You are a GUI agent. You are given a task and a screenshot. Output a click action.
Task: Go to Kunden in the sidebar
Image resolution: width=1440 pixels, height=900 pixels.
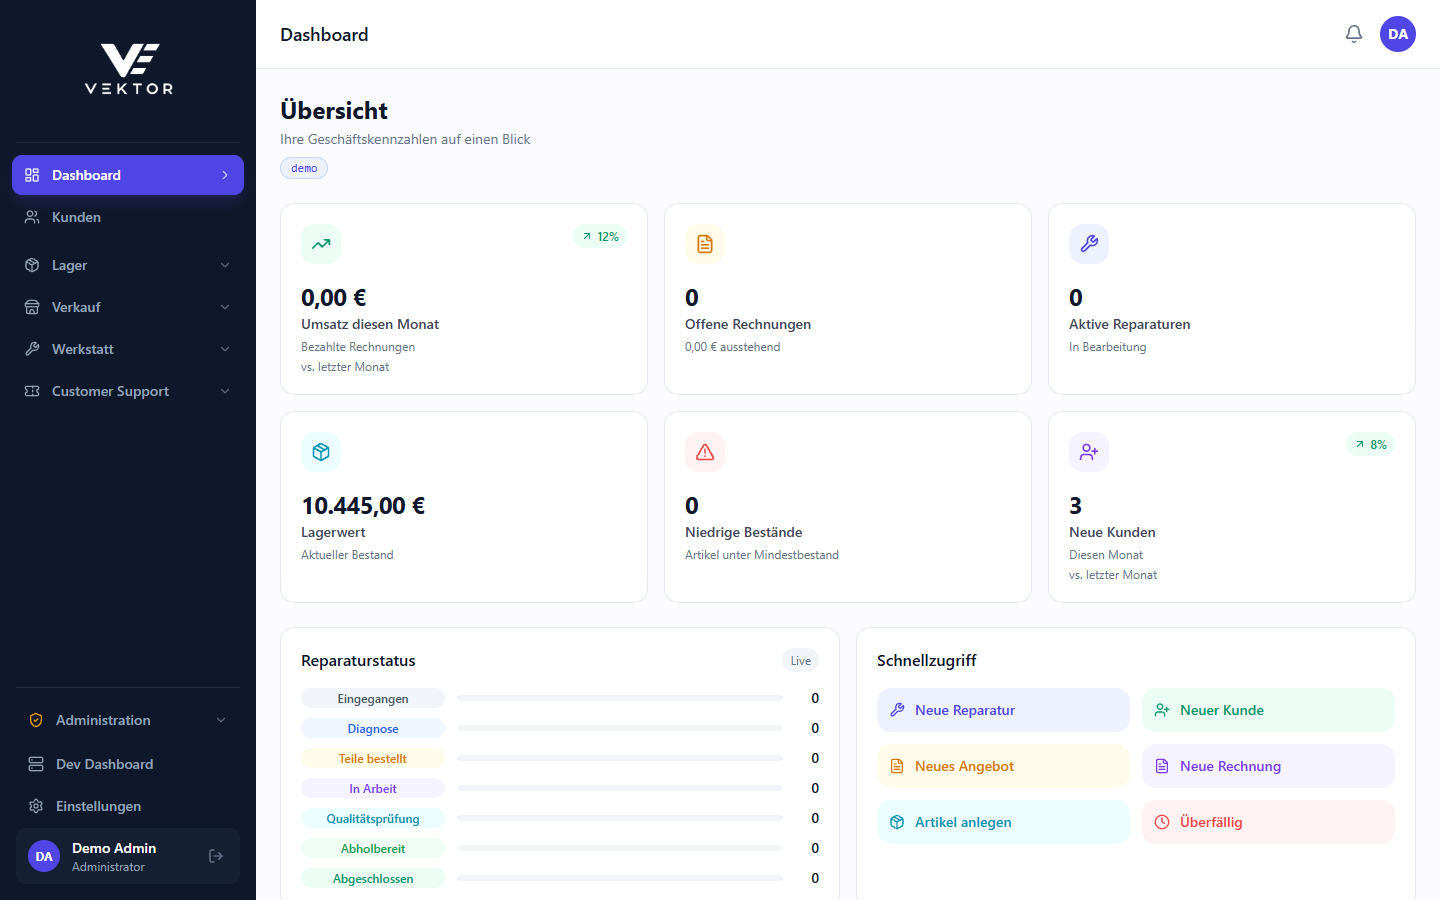pyautogui.click(x=128, y=217)
